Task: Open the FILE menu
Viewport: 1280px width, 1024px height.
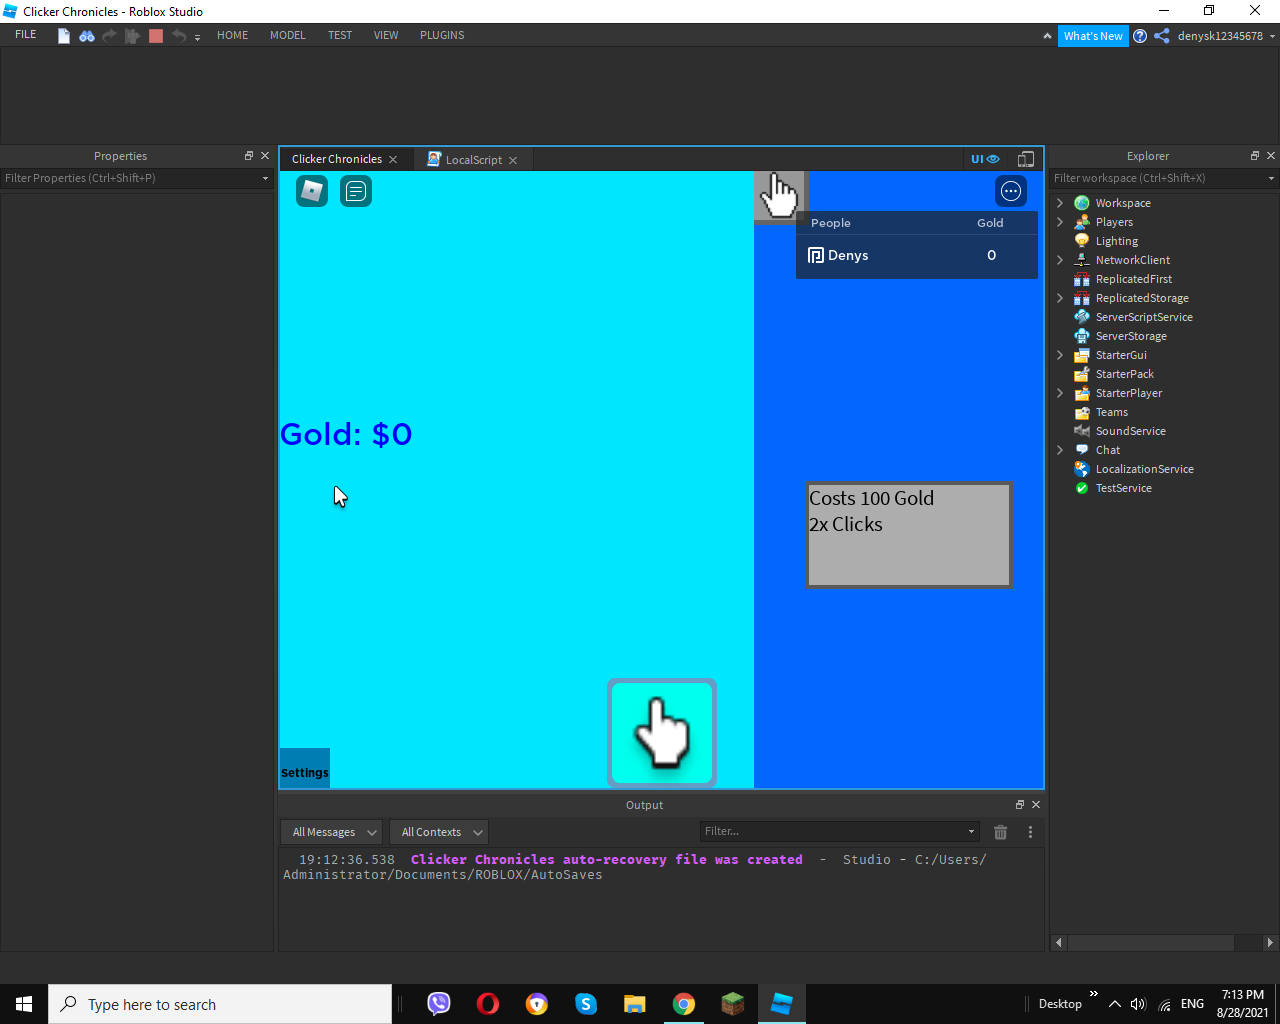Action: 26,35
